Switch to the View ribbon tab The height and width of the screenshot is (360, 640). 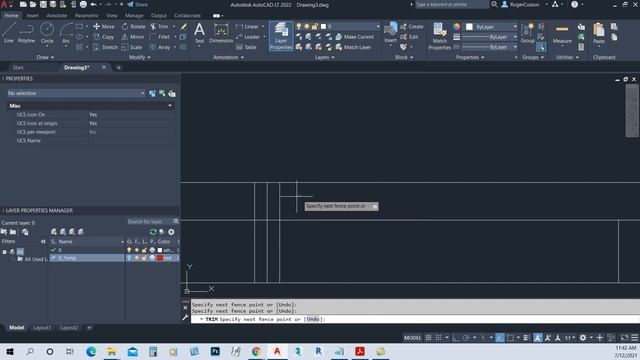coord(111,16)
